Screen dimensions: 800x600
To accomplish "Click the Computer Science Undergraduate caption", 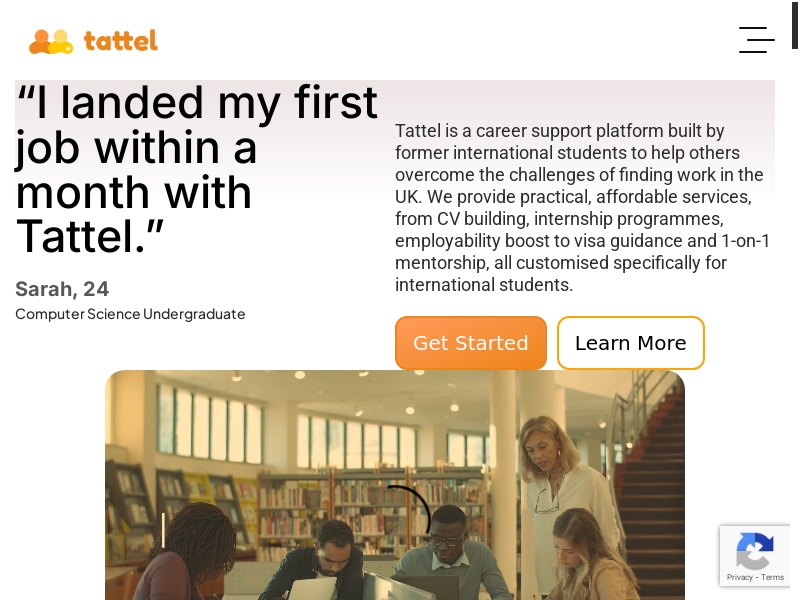I will point(130,314).
